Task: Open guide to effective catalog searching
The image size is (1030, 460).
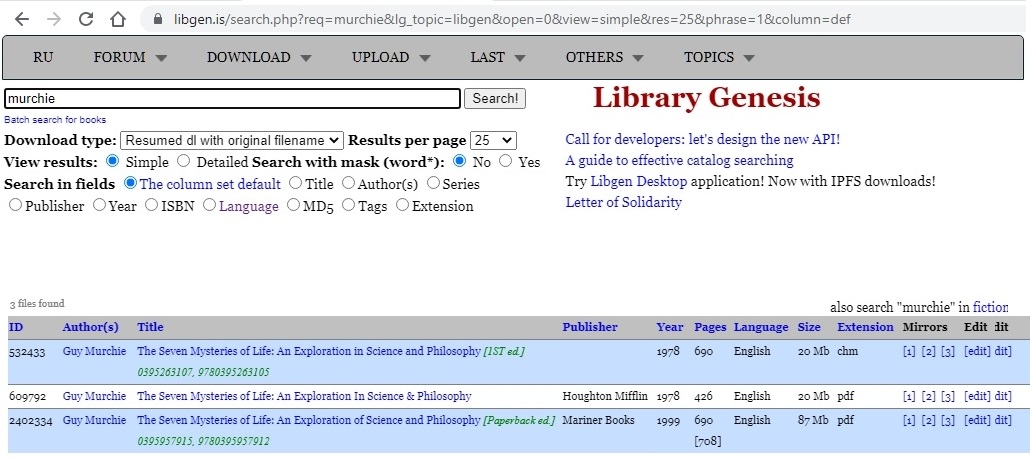Action: pos(679,160)
